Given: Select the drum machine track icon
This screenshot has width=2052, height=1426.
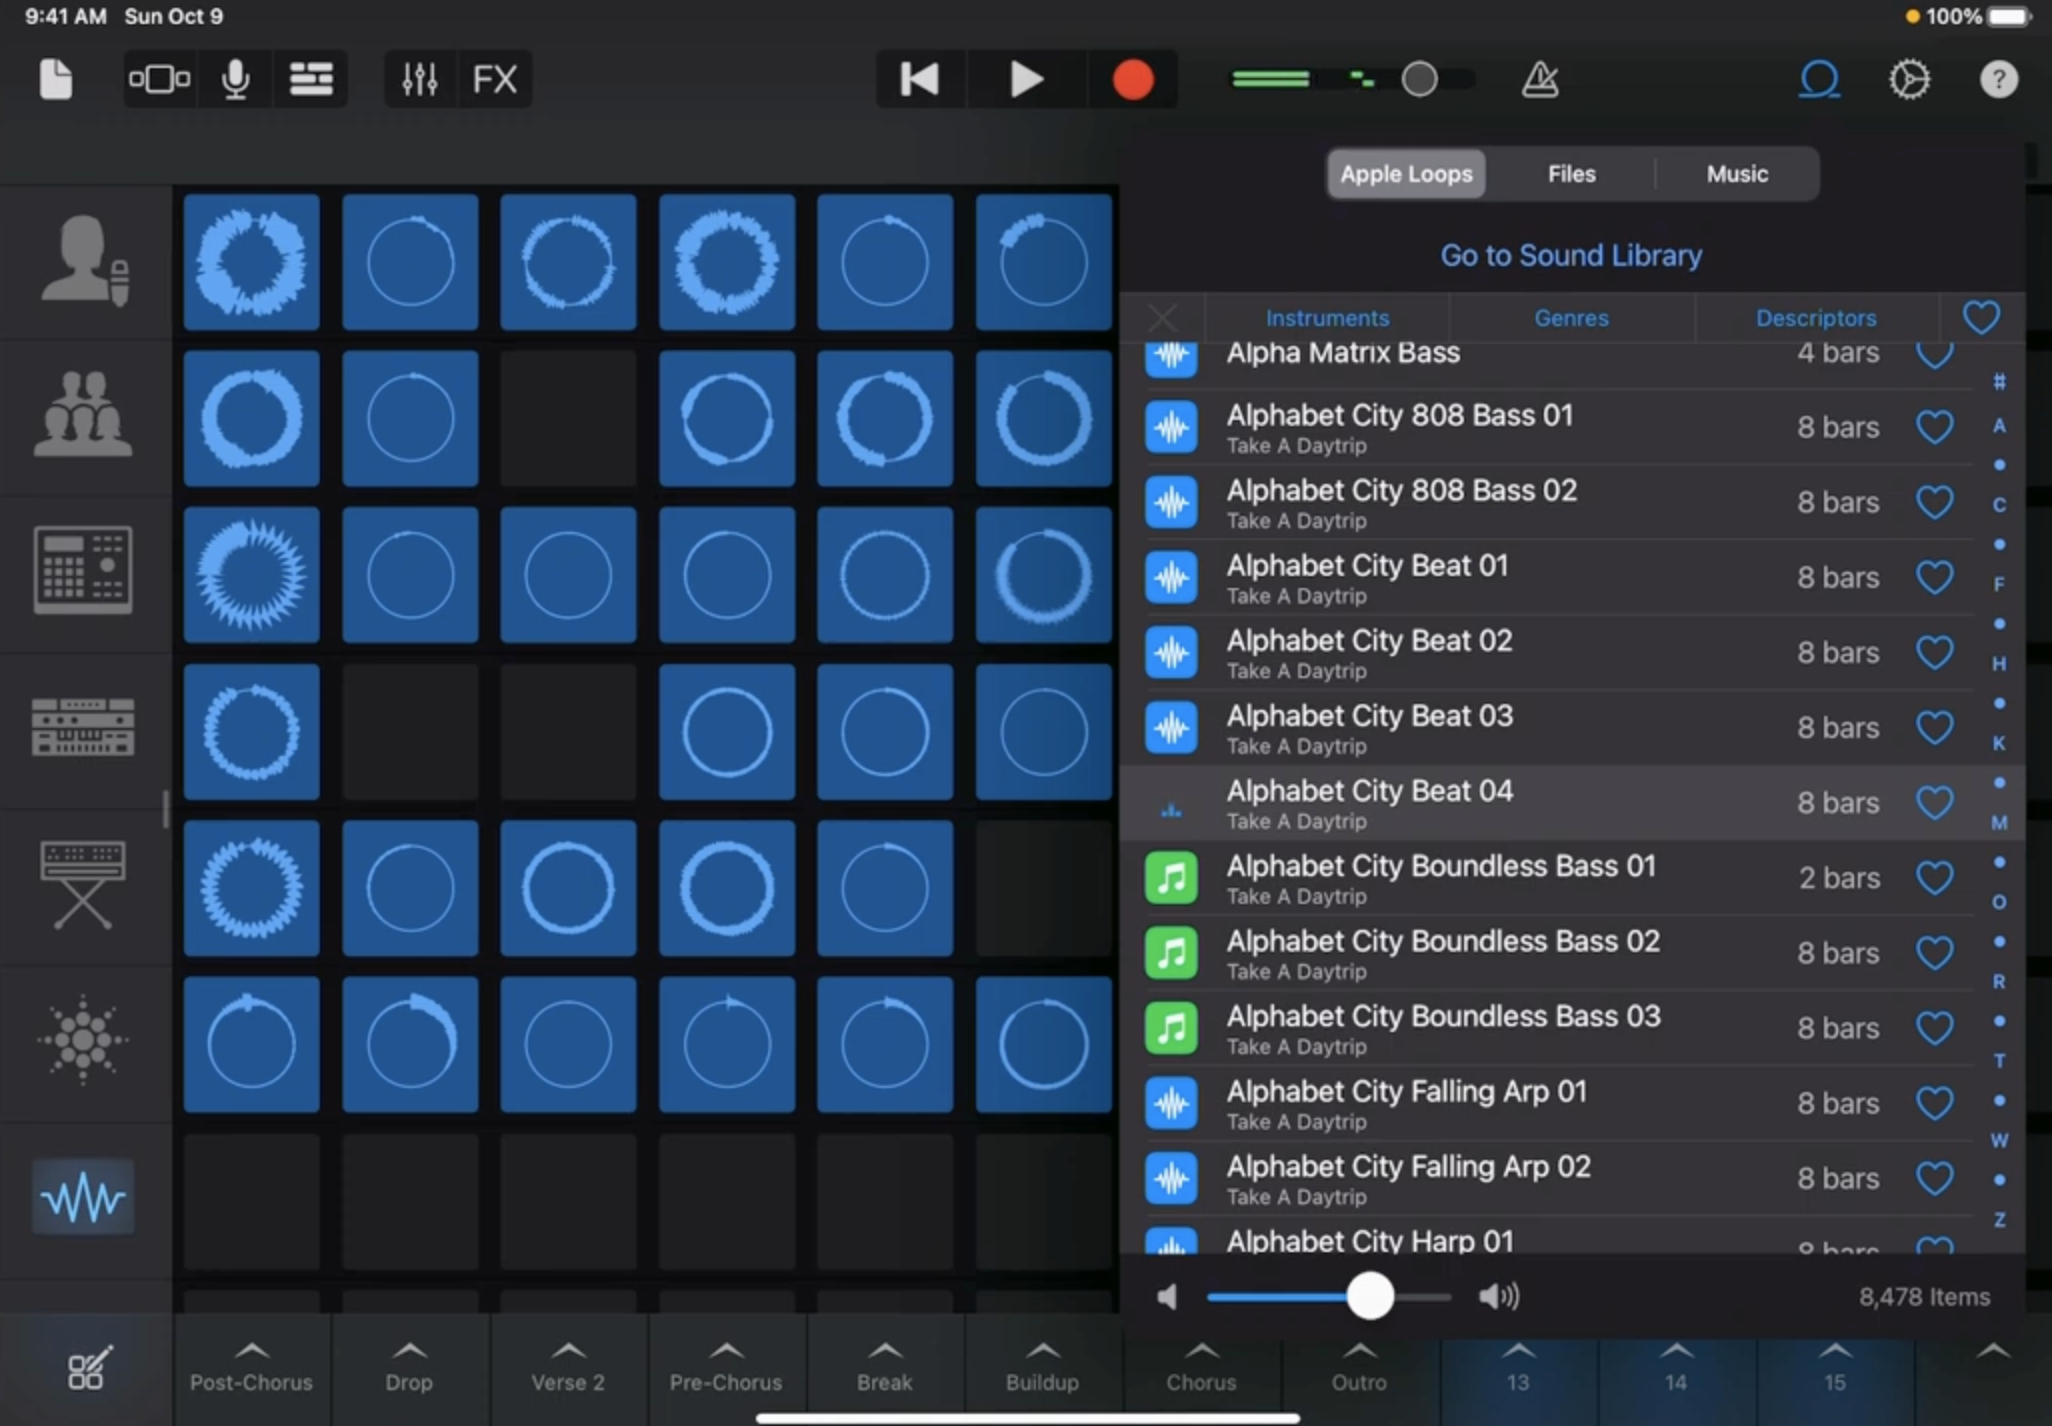Looking at the screenshot, I should pyautogui.click(x=83, y=570).
